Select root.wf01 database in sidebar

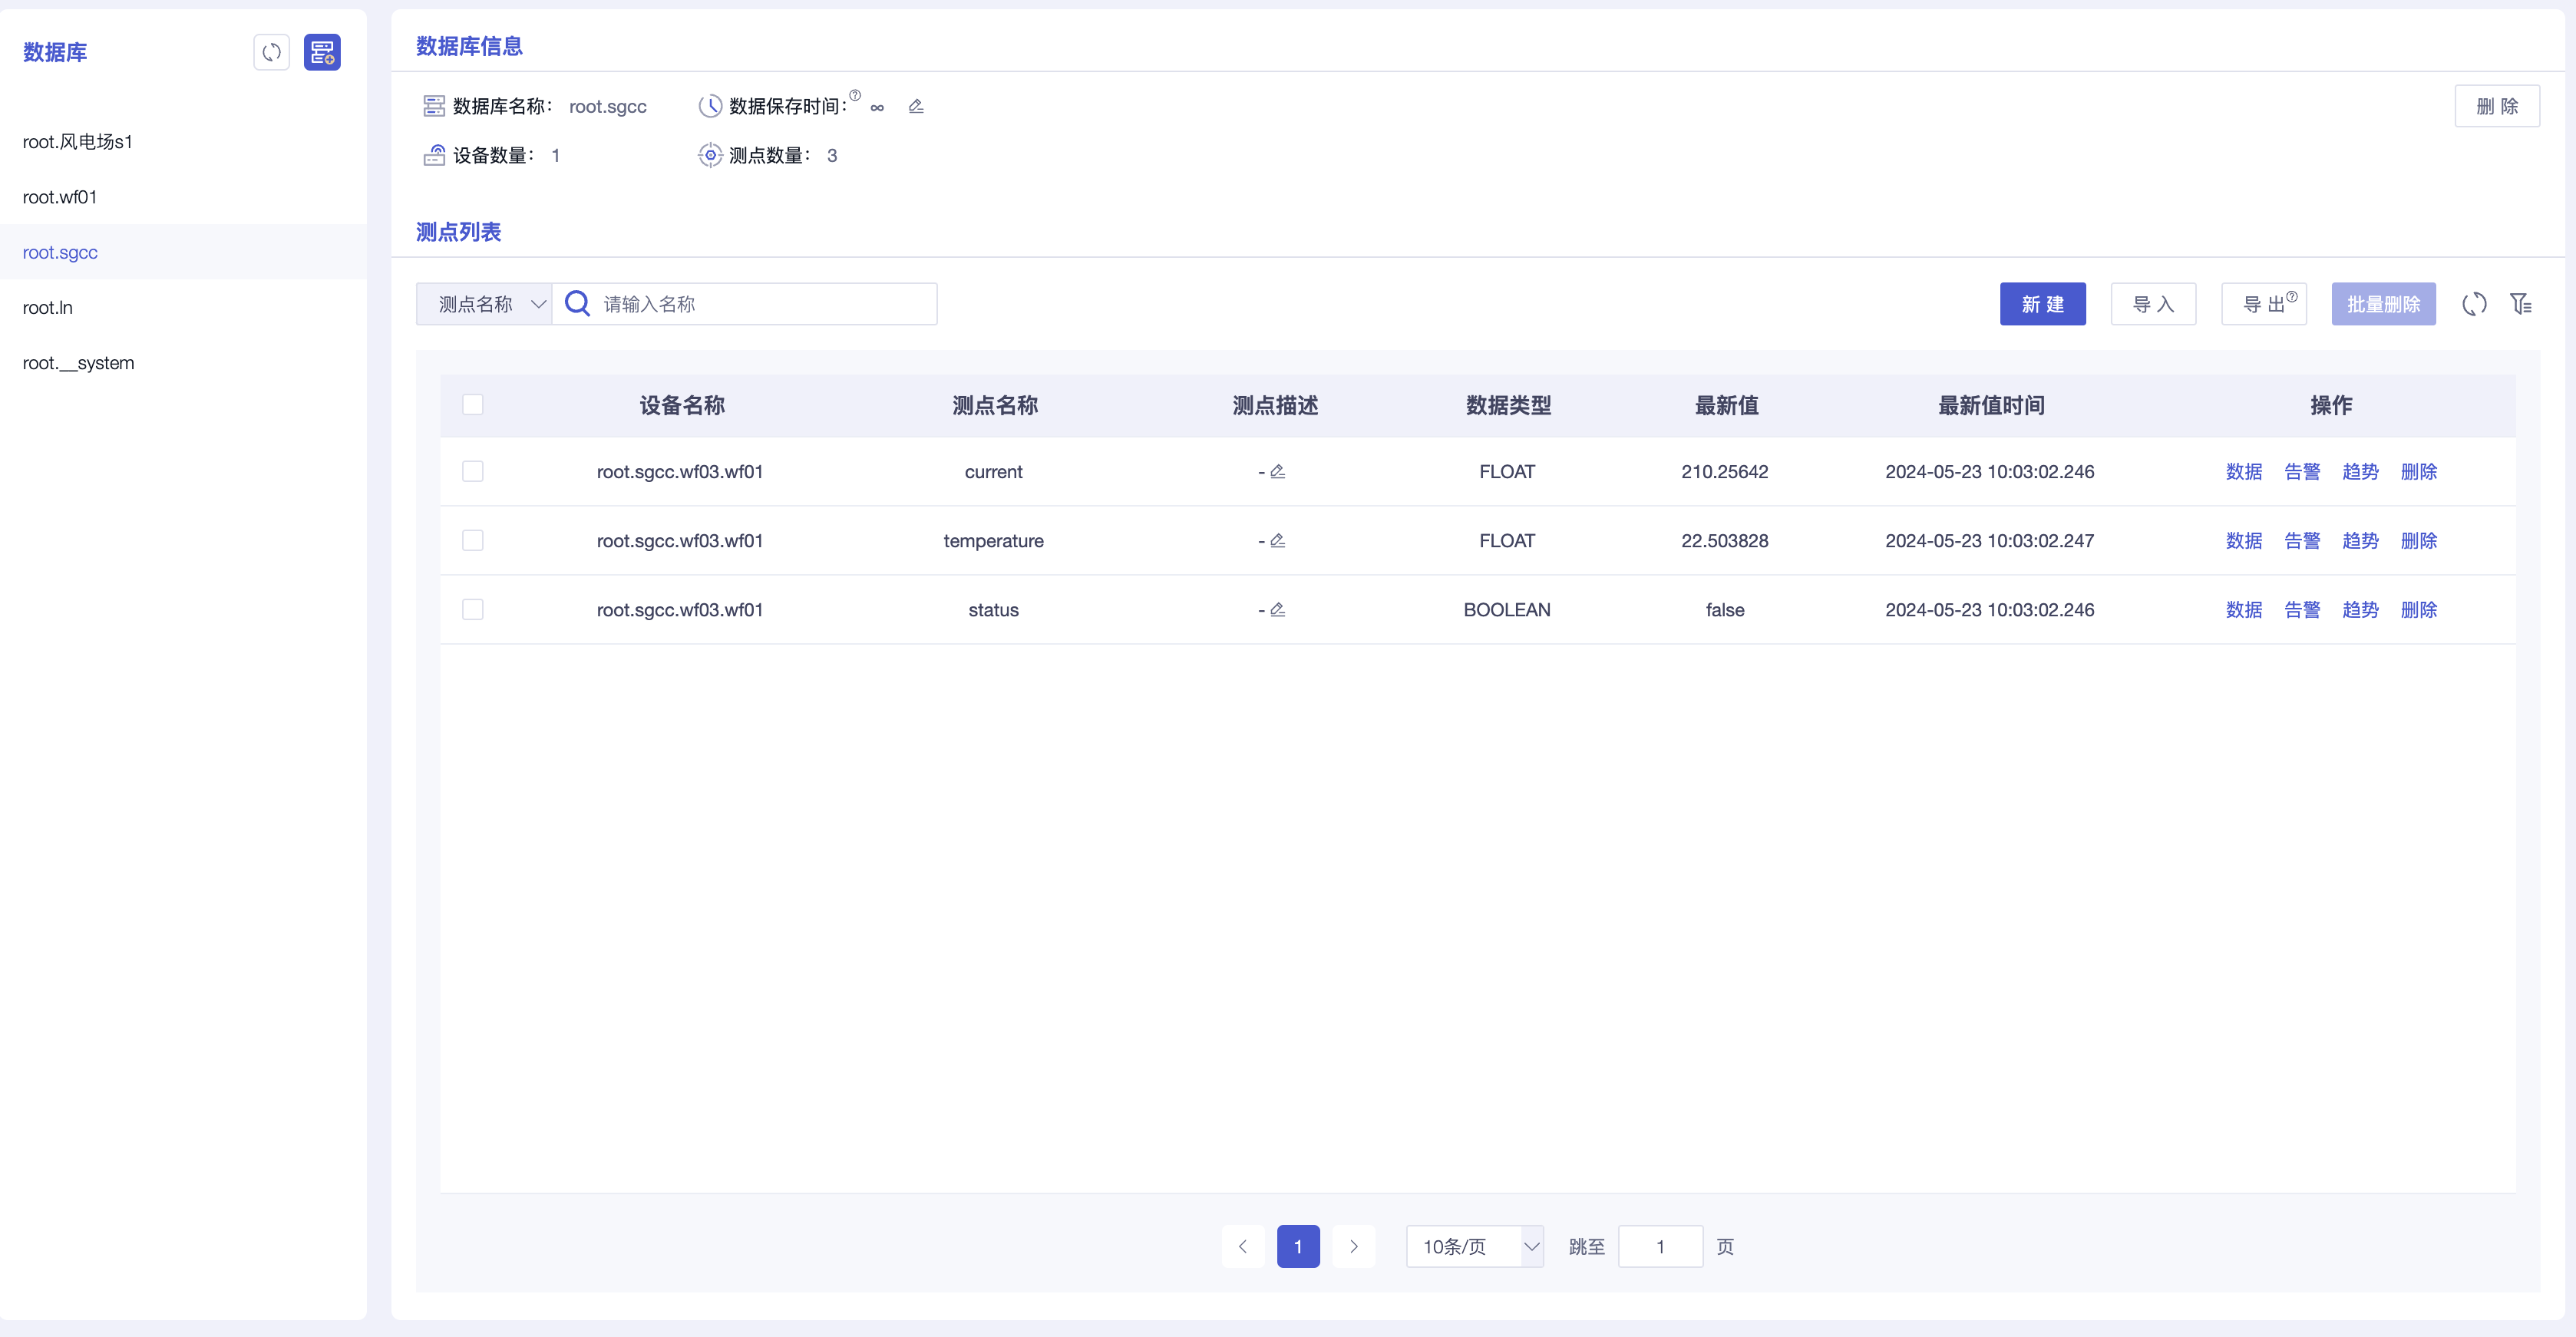60,197
